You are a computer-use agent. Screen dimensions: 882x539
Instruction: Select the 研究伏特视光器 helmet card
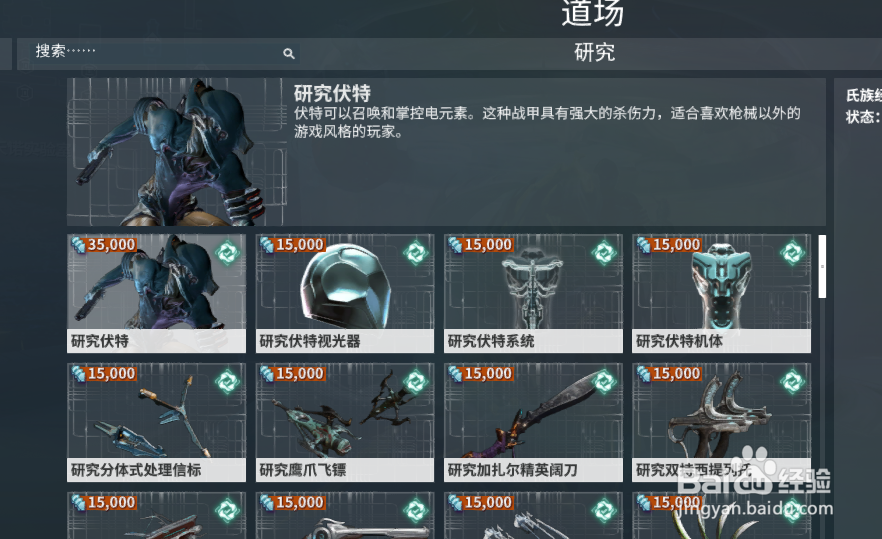(x=345, y=294)
